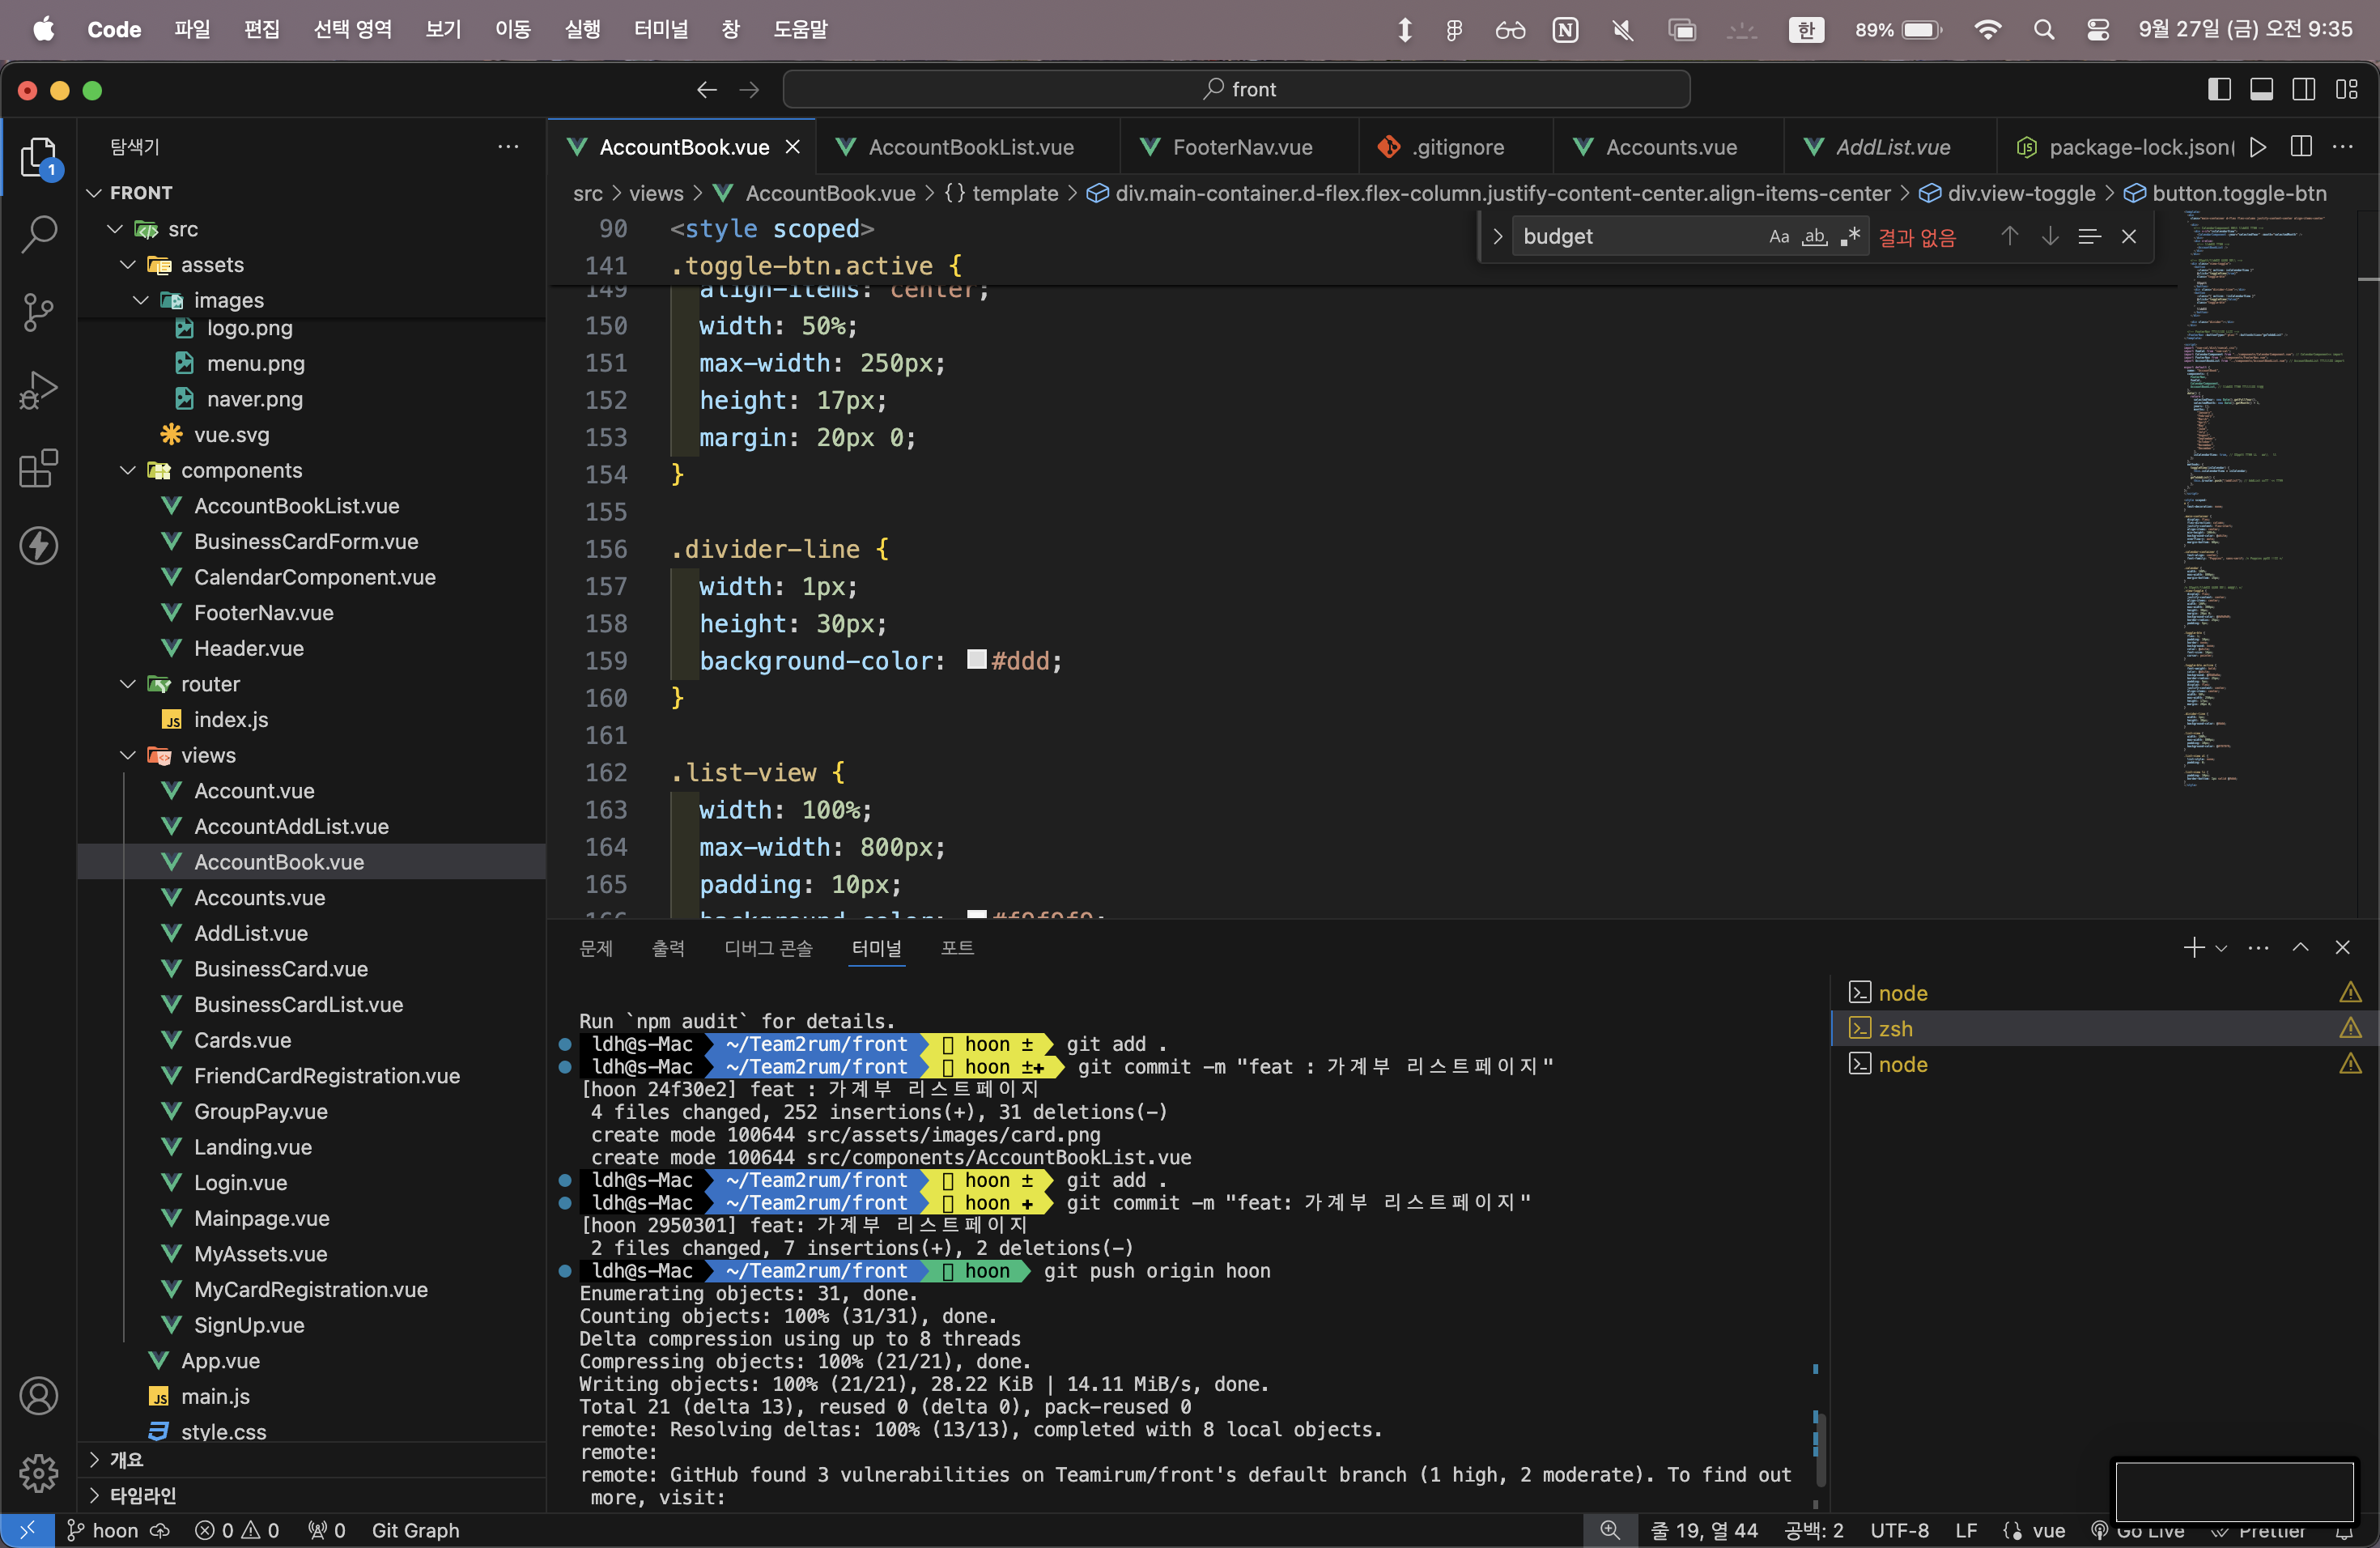
Task: Open the Accounts profile icon
Action: (x=38, y=1395)
